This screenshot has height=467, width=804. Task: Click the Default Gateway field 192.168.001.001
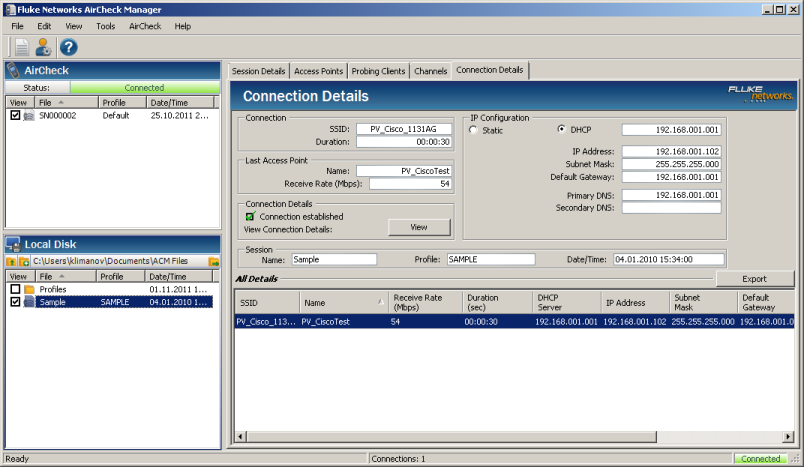tap(672, 177)
